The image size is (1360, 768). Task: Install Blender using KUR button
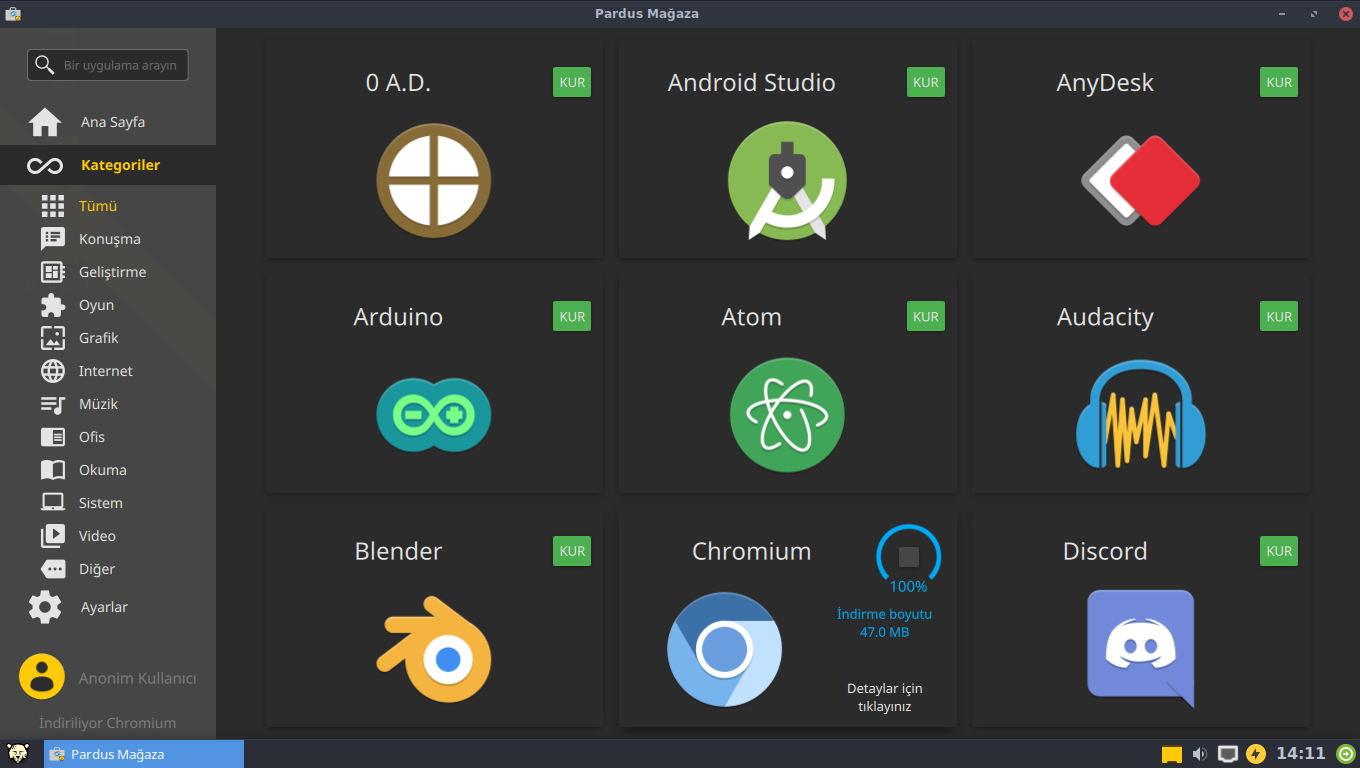[x=572, y=550]
